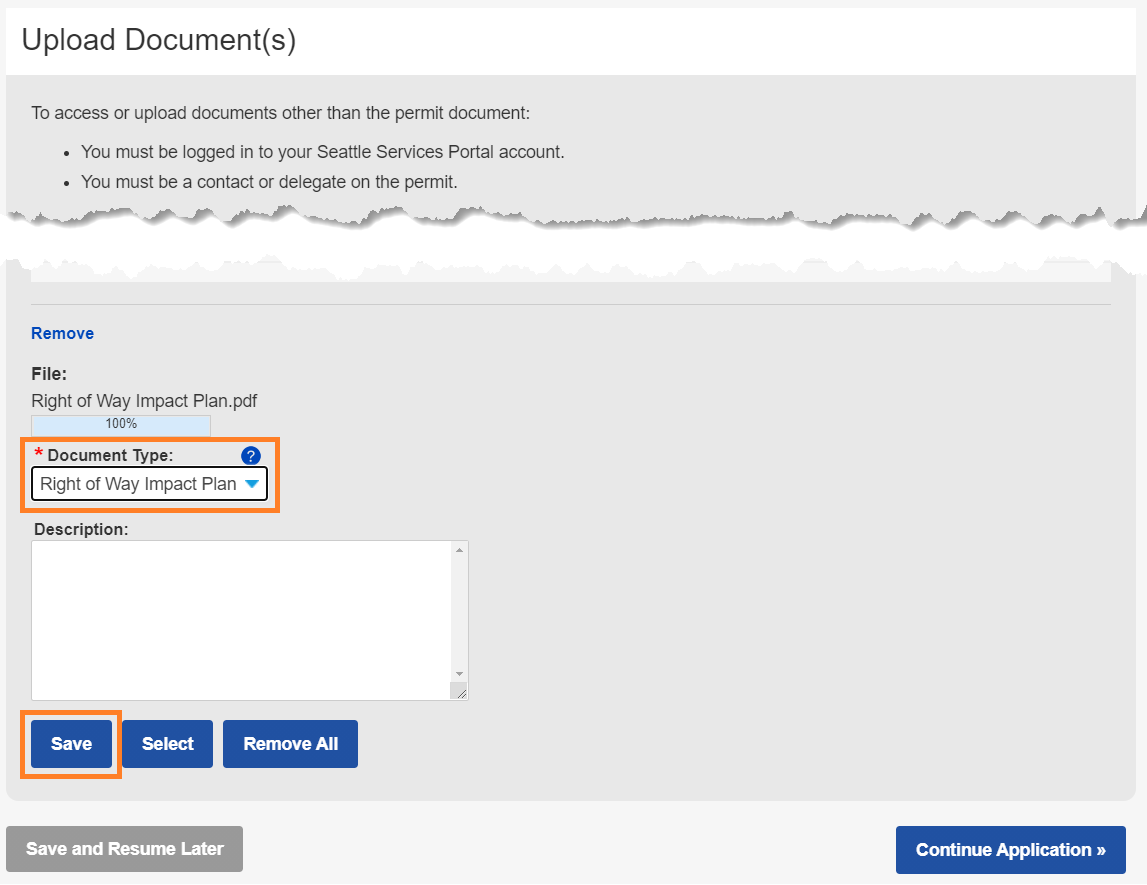Image resolution: width=1147 pixels, height=885 pixels.
Task: Save the uploaded document
Action: (71, 744)
